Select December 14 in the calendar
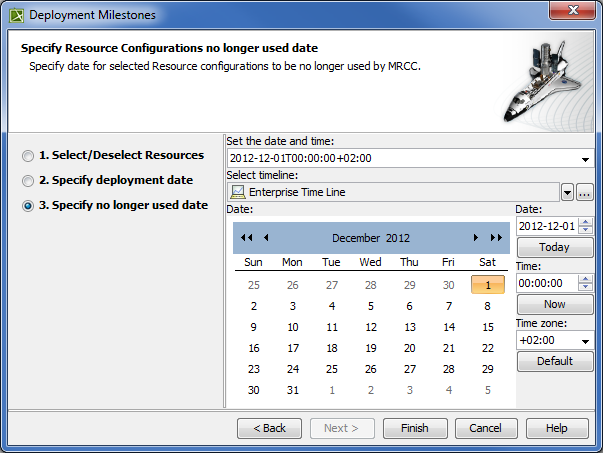This screenshot has width=603, height=453. coord(448,327)
